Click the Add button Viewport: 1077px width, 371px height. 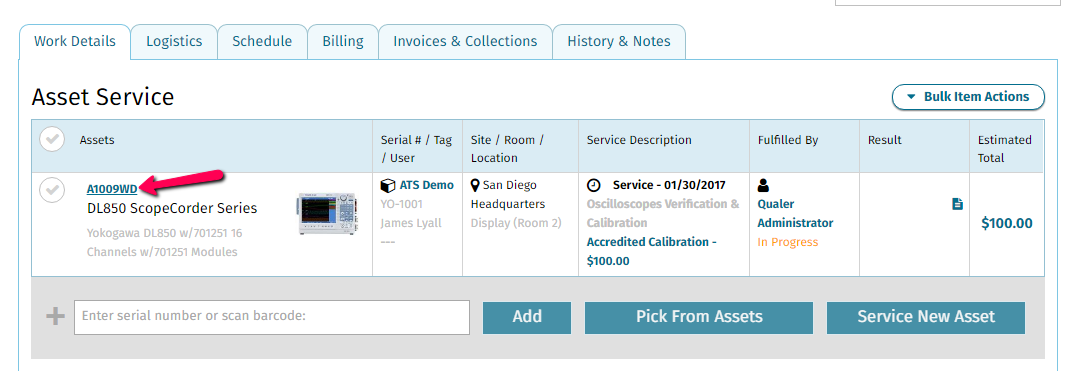coord(527,317)
